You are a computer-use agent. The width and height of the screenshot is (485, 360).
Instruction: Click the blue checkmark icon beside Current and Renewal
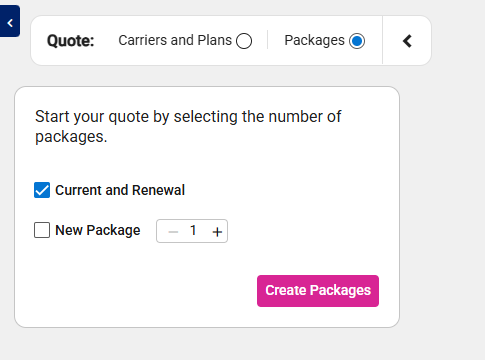point(42,190)
